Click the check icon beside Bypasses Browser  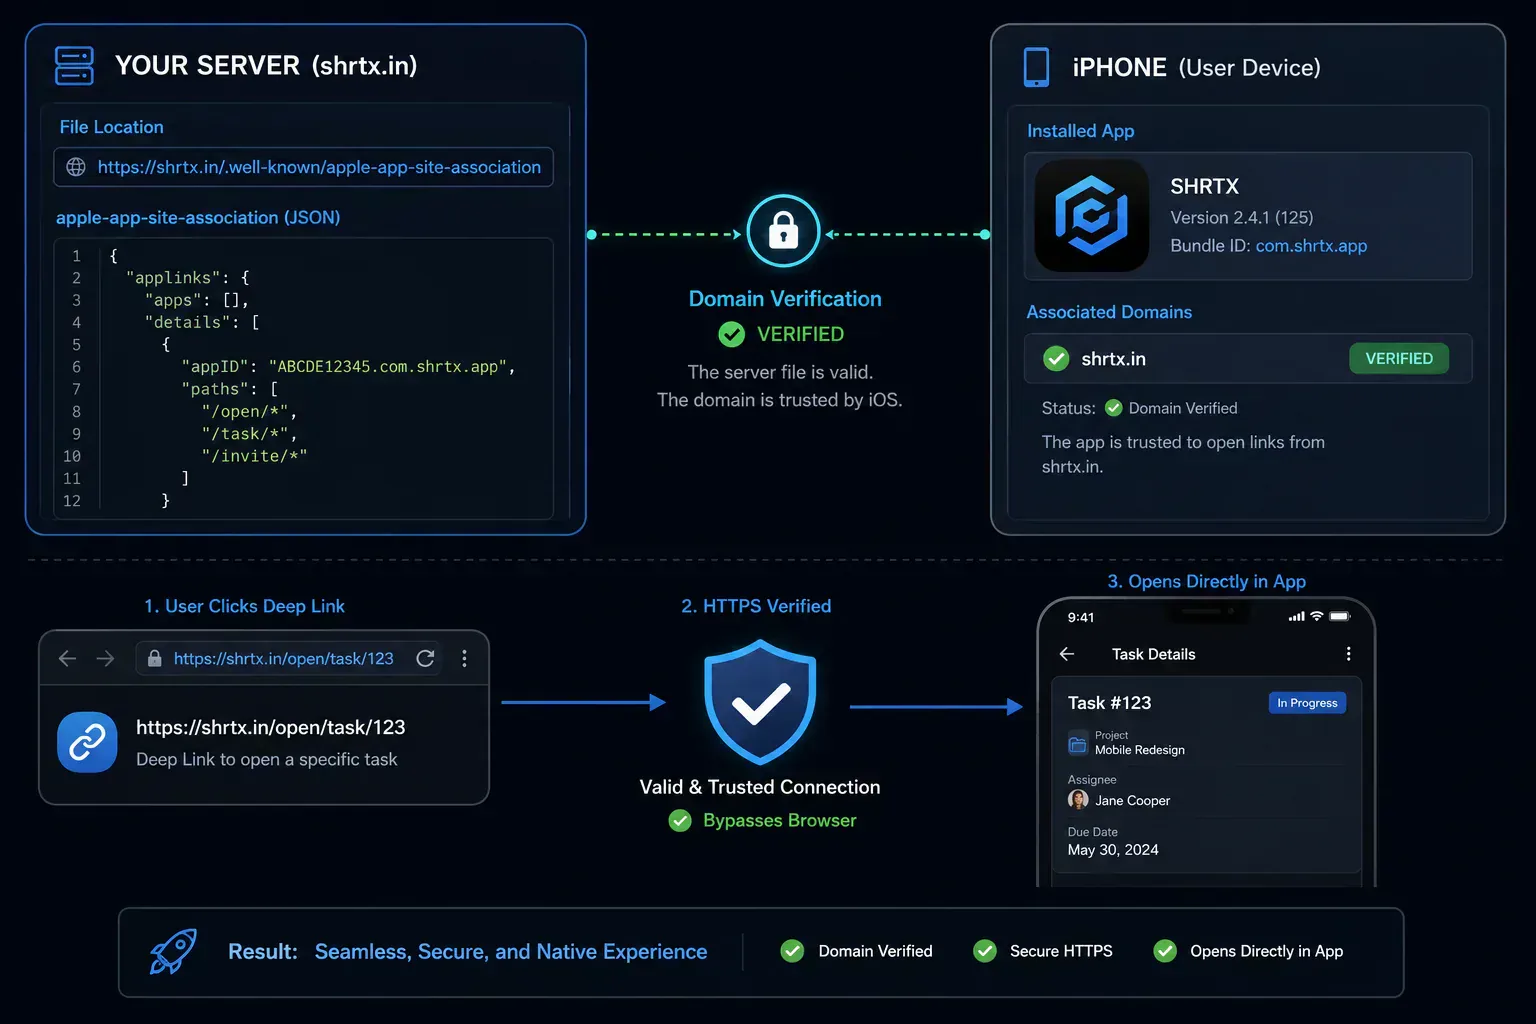[680, 821]
